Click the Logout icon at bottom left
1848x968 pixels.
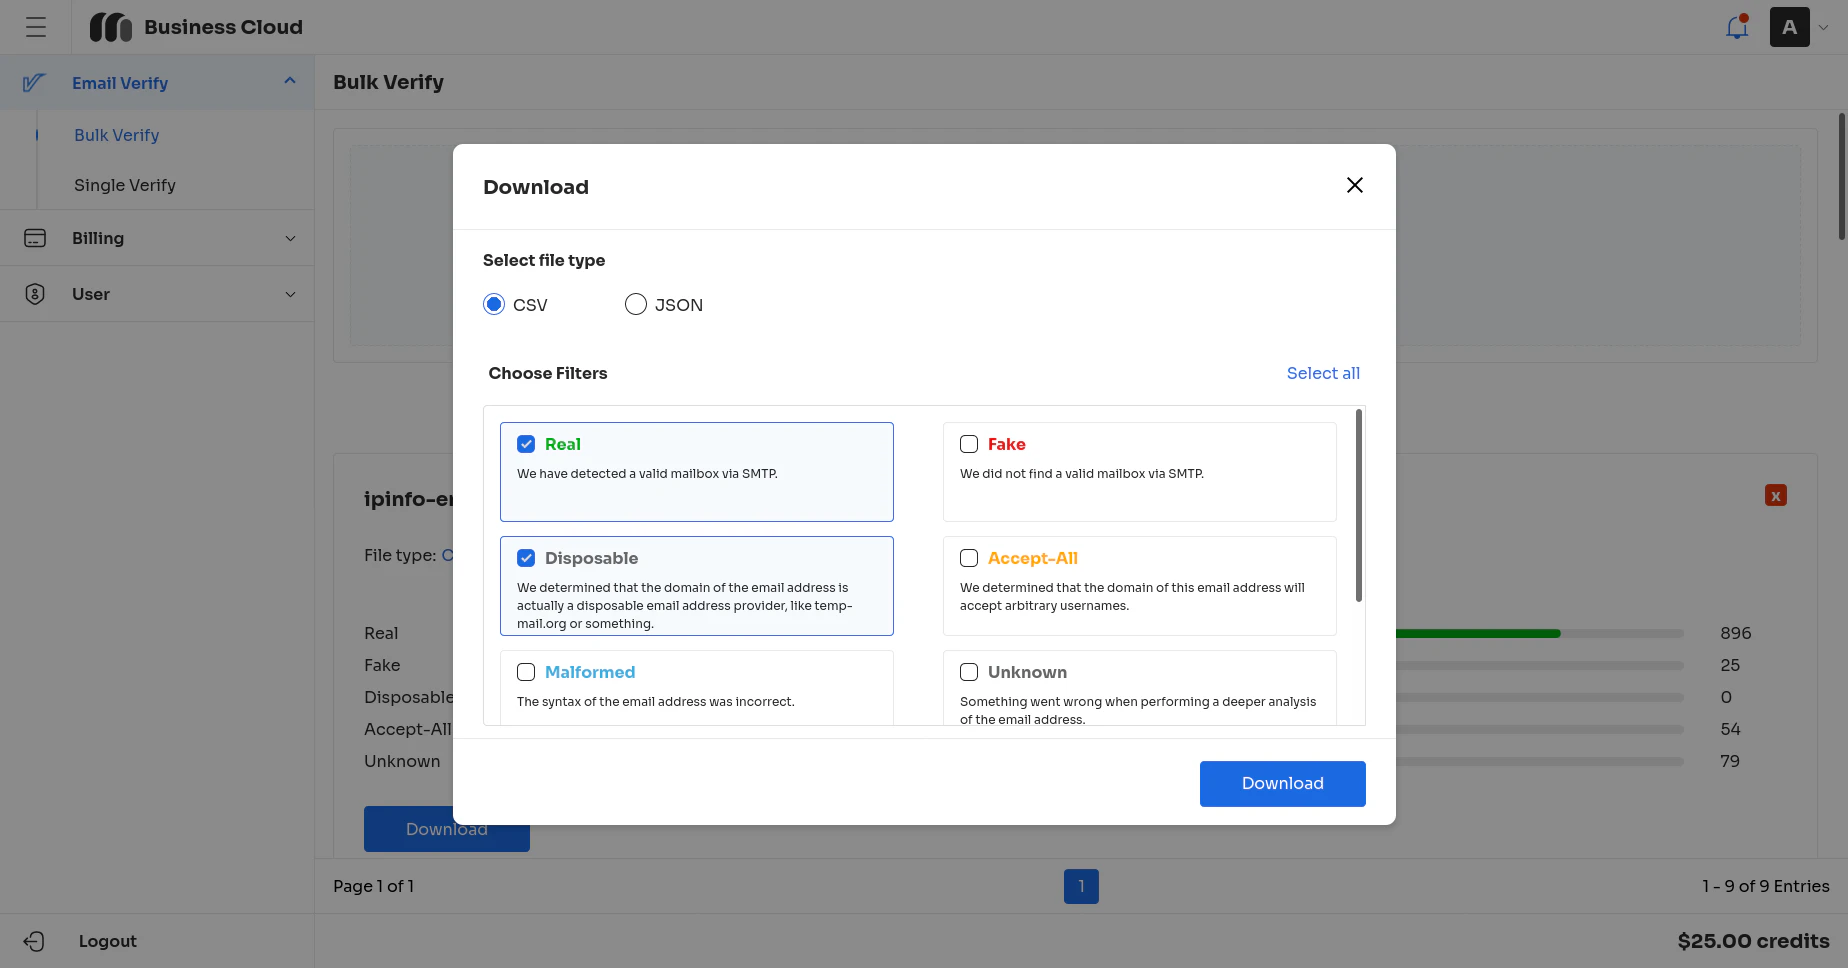coord(35,941)
